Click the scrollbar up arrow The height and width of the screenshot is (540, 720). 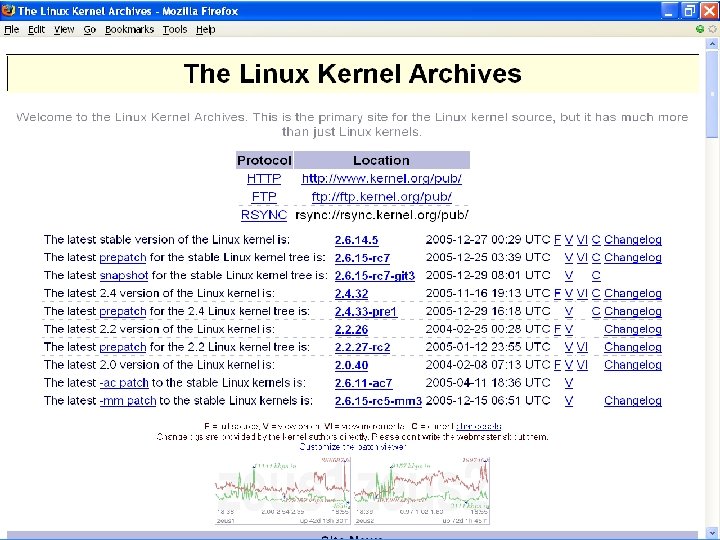coord(712,44)
